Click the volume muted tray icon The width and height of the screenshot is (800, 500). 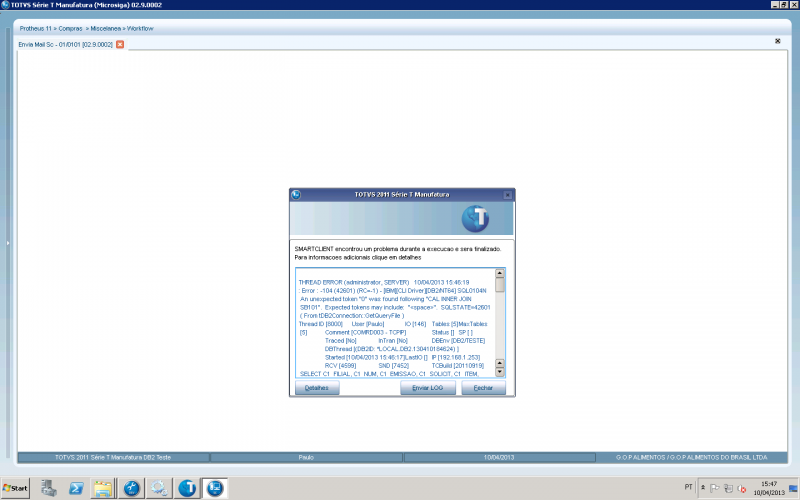tap(742, 488)
